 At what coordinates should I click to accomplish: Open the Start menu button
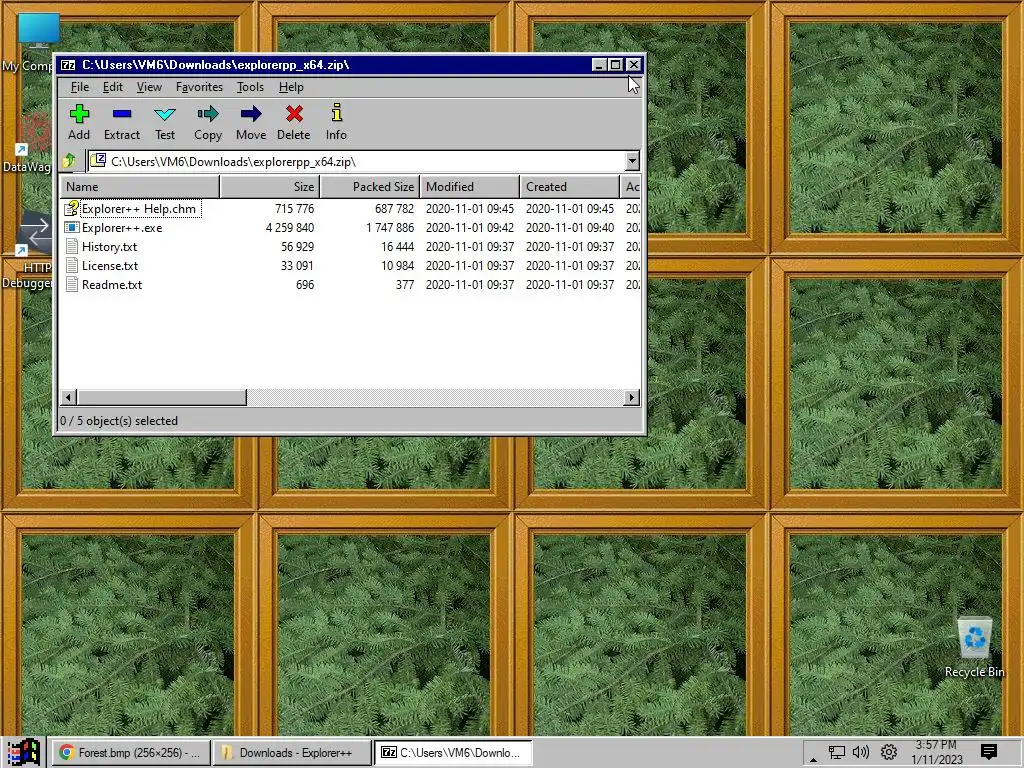[24, 752]
